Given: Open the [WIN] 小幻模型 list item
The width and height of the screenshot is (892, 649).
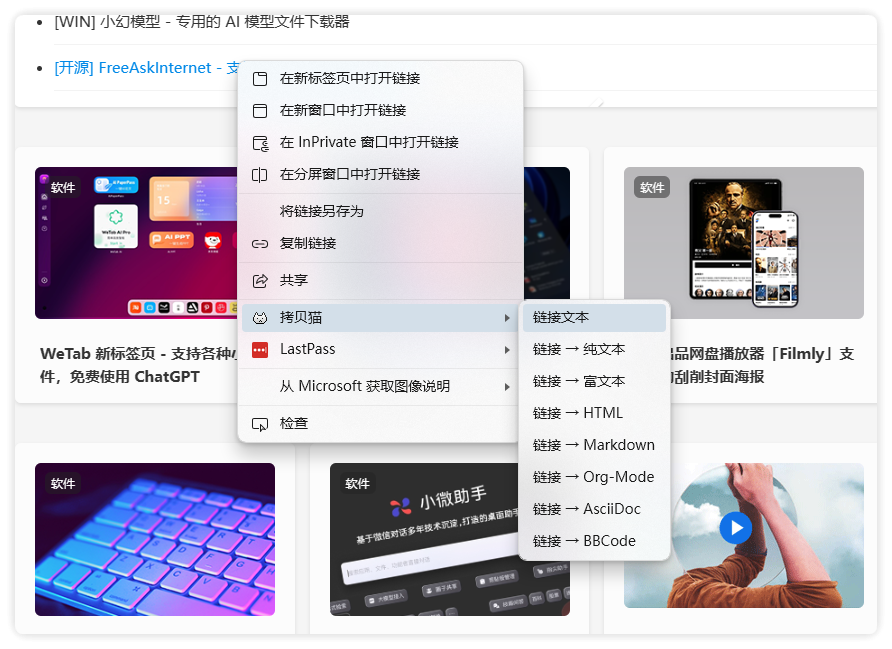Looking at the screenshot, I should pos(202,22).
